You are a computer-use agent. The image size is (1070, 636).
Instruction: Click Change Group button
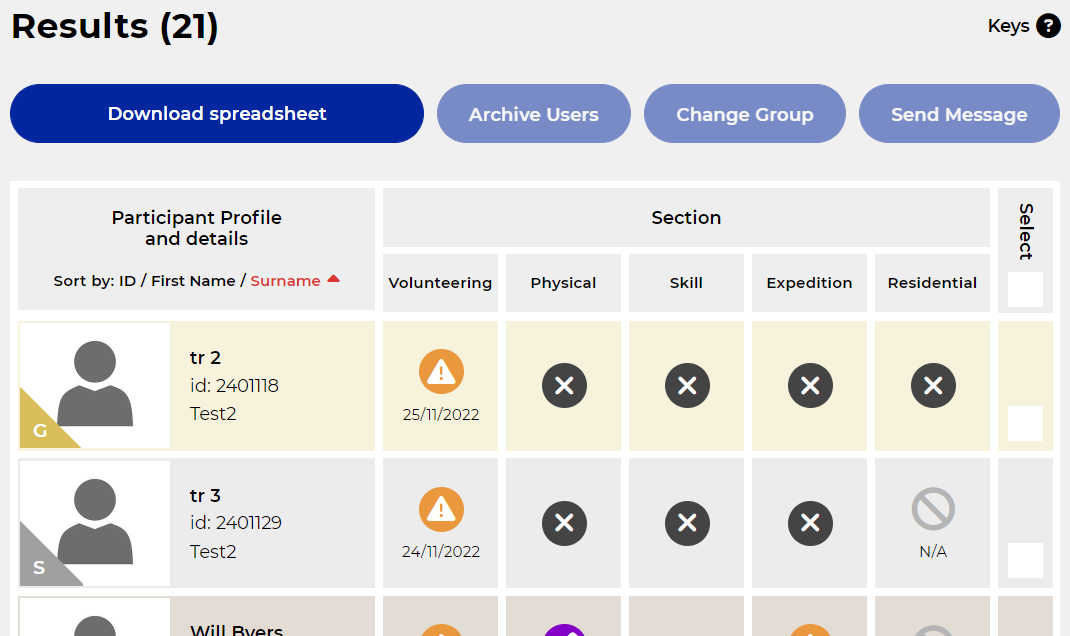[744, 113]
